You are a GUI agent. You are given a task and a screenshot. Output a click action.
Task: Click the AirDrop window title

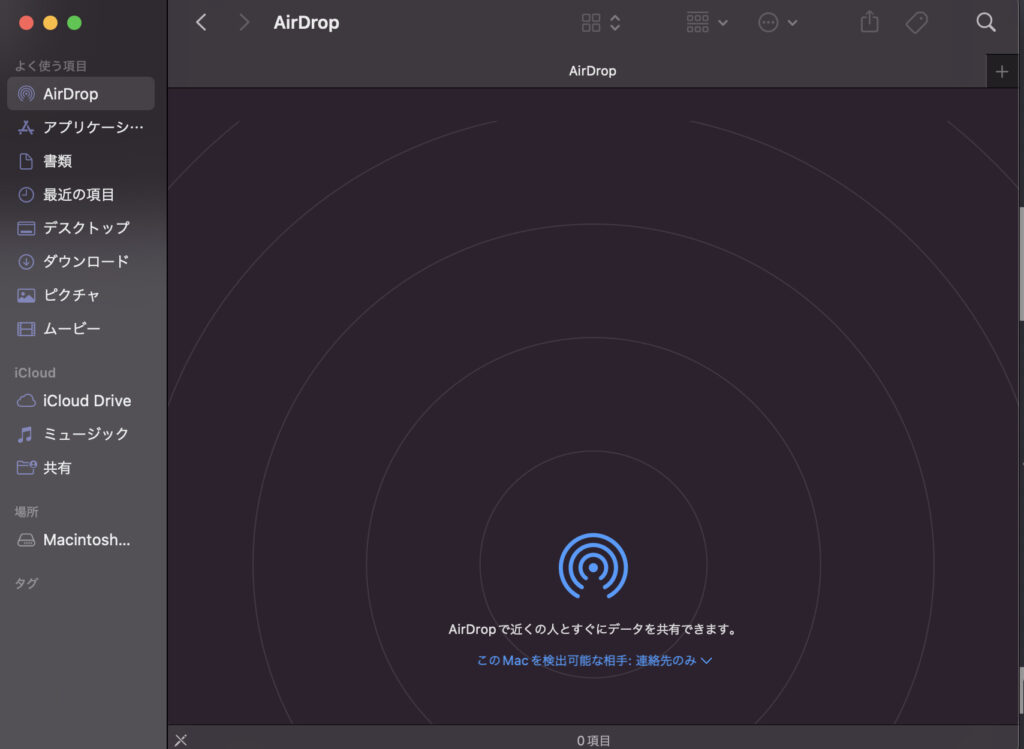coord(306,23)
